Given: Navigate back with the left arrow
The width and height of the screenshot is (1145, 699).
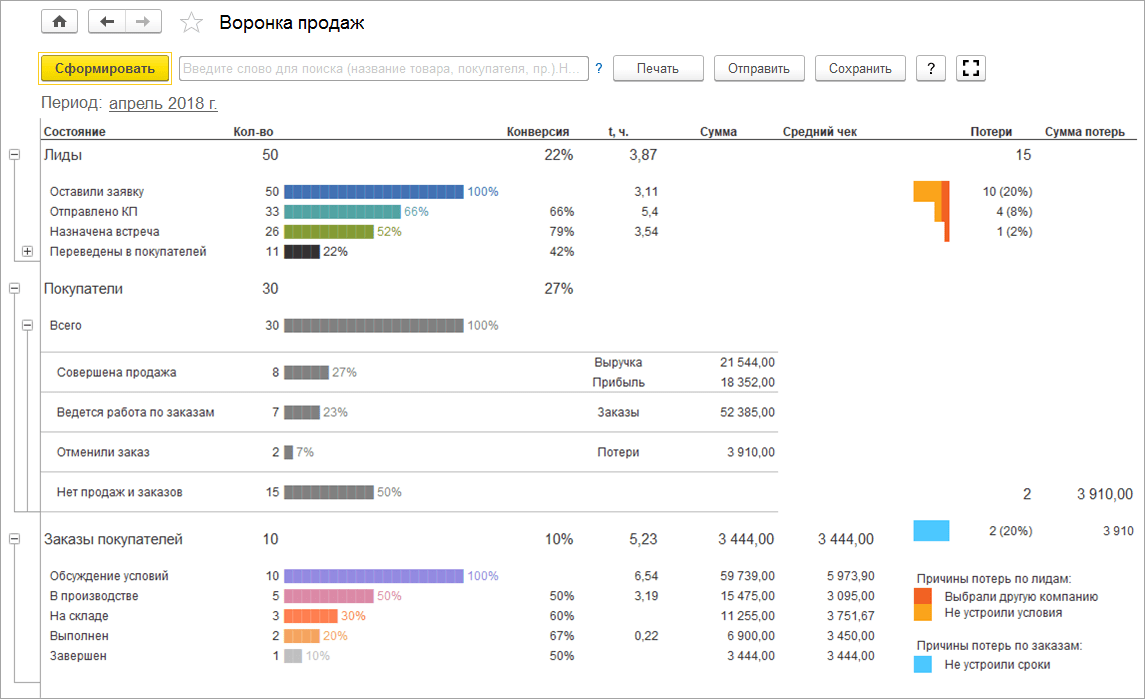Looking at the screenshot, I should 107,22.
